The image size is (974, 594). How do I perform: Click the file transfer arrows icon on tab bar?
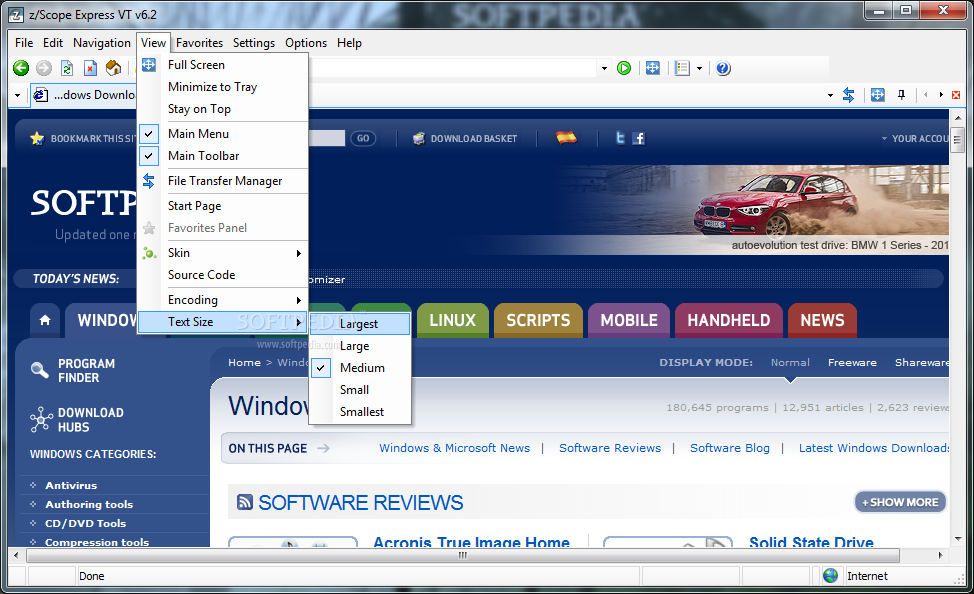tap(849, 95)
